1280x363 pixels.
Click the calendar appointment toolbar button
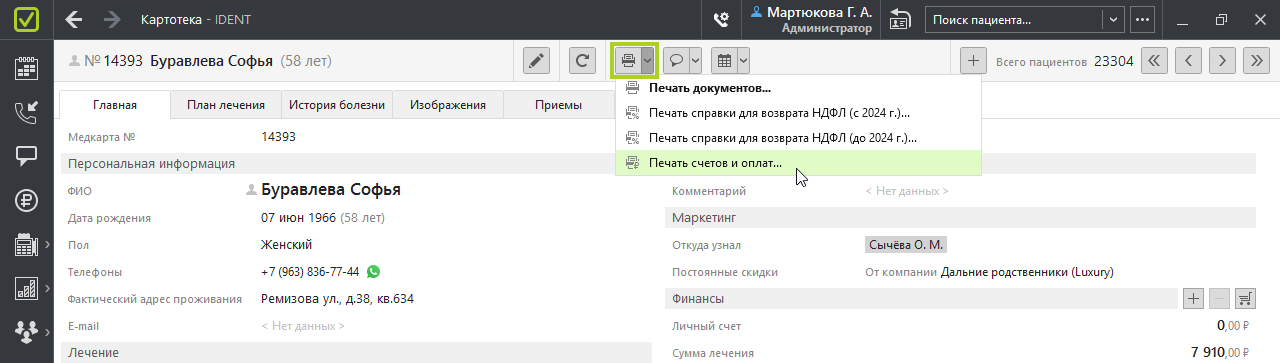[x=724, y=61]
